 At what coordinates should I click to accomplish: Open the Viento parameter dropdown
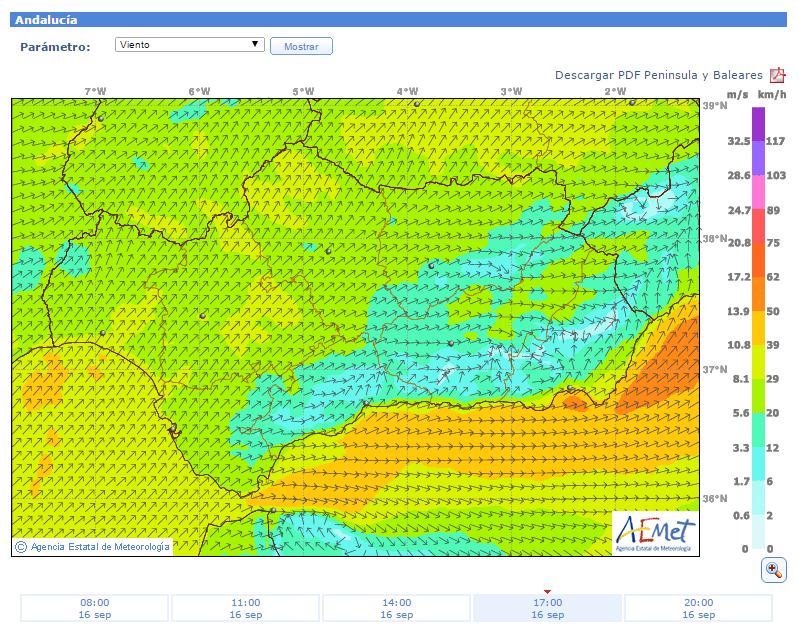click(189, 45)
